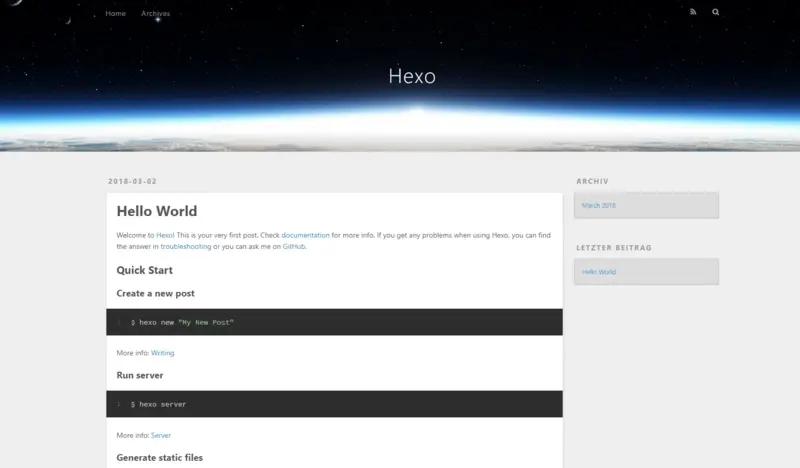Image resolution: width=800 pixels, height=468 pixels.
Task: Visit the GitHub link
Action: (x=294, y=247)
